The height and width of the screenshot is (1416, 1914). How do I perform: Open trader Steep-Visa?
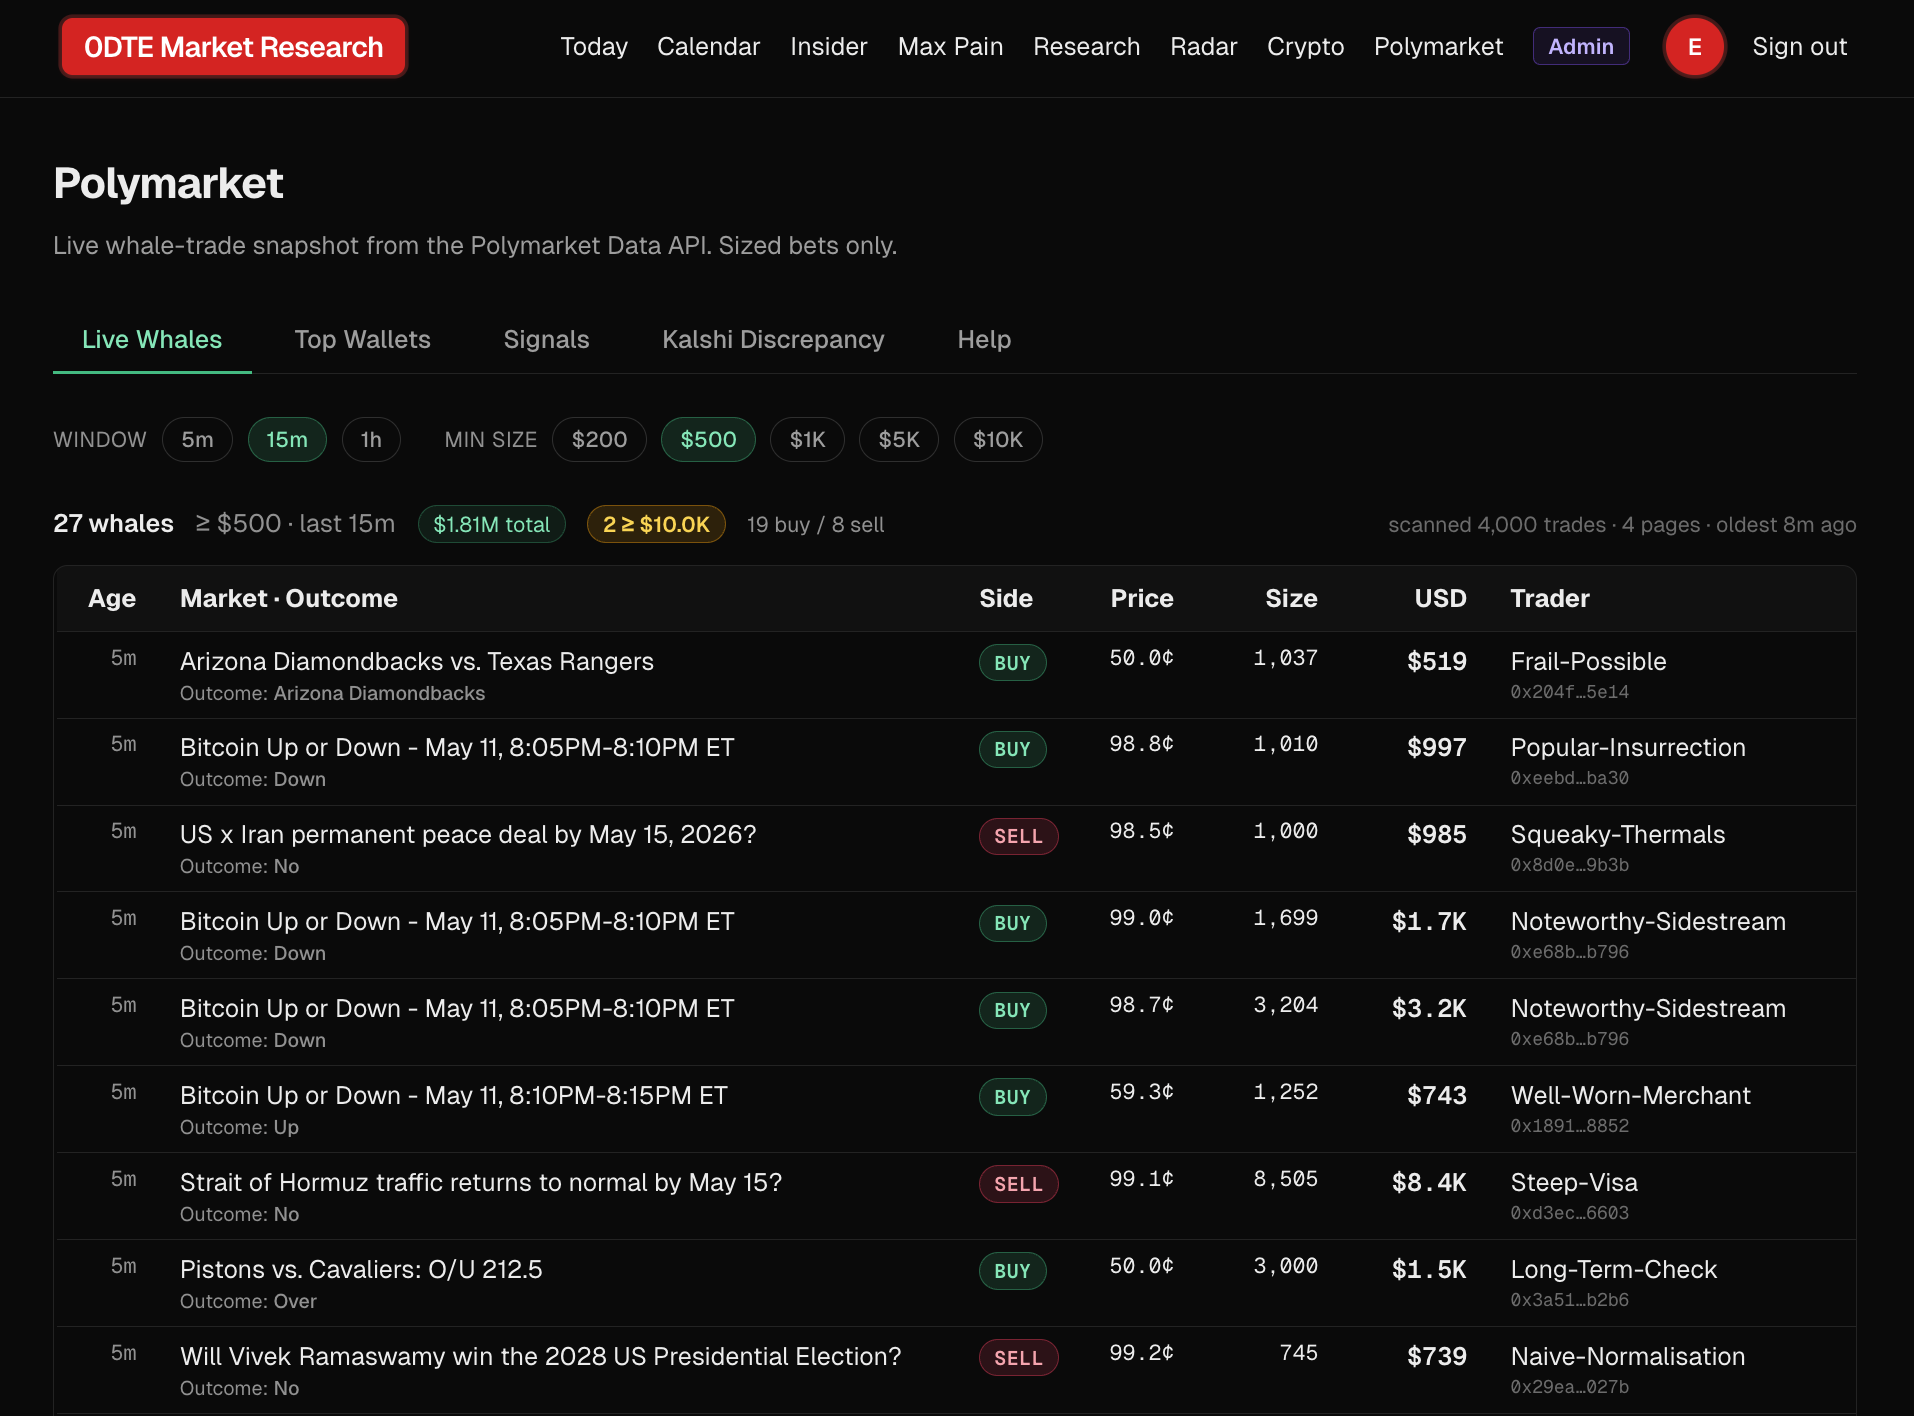1574,1182
